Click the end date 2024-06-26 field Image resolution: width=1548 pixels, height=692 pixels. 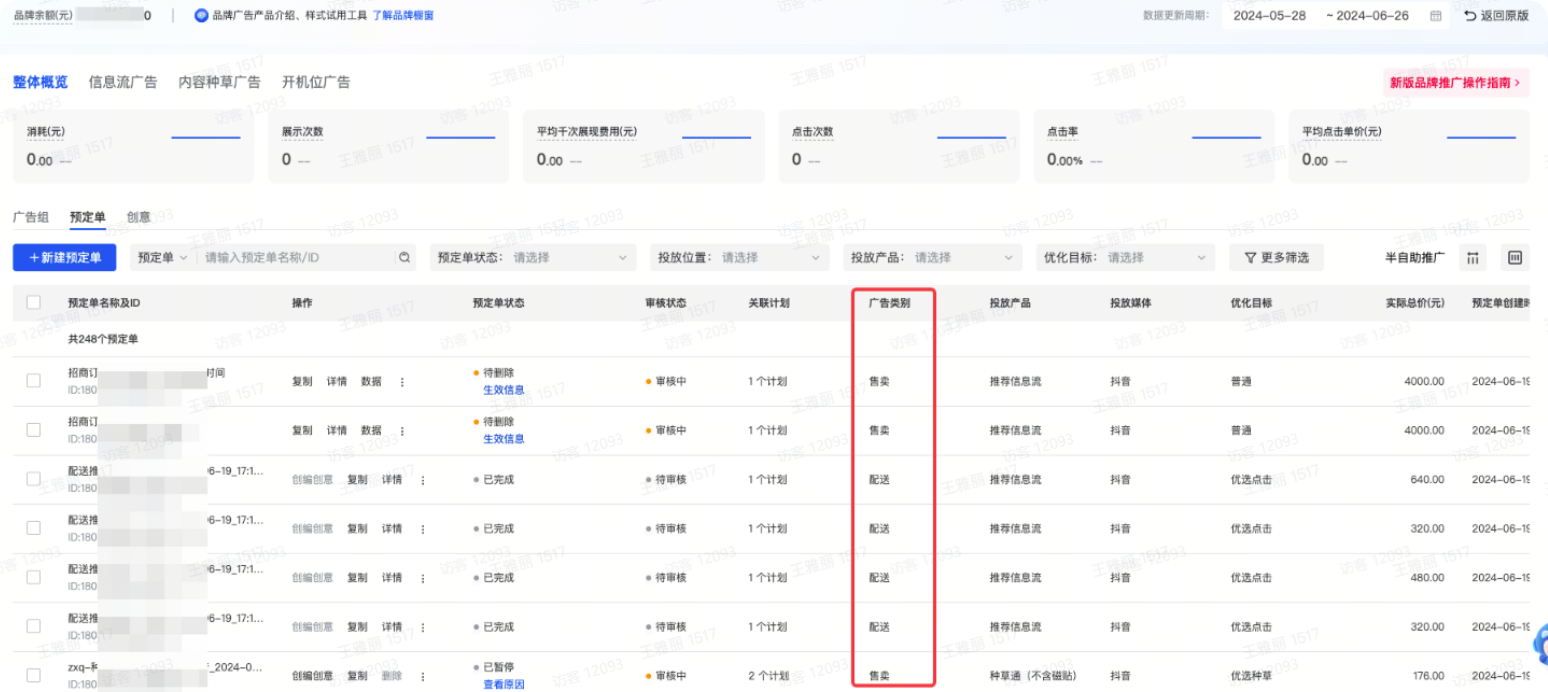pyautogui.click(x=1373, y=16)
